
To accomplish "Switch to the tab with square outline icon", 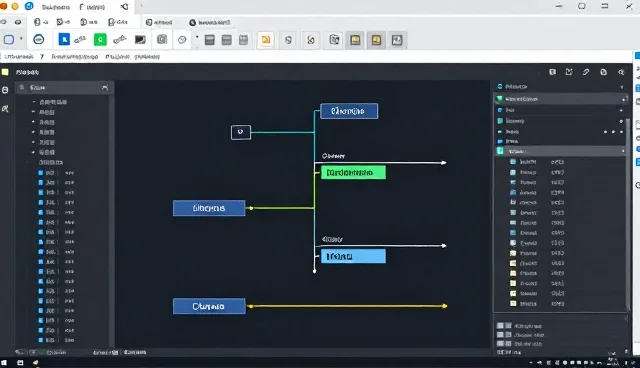I will coord(159,22).
